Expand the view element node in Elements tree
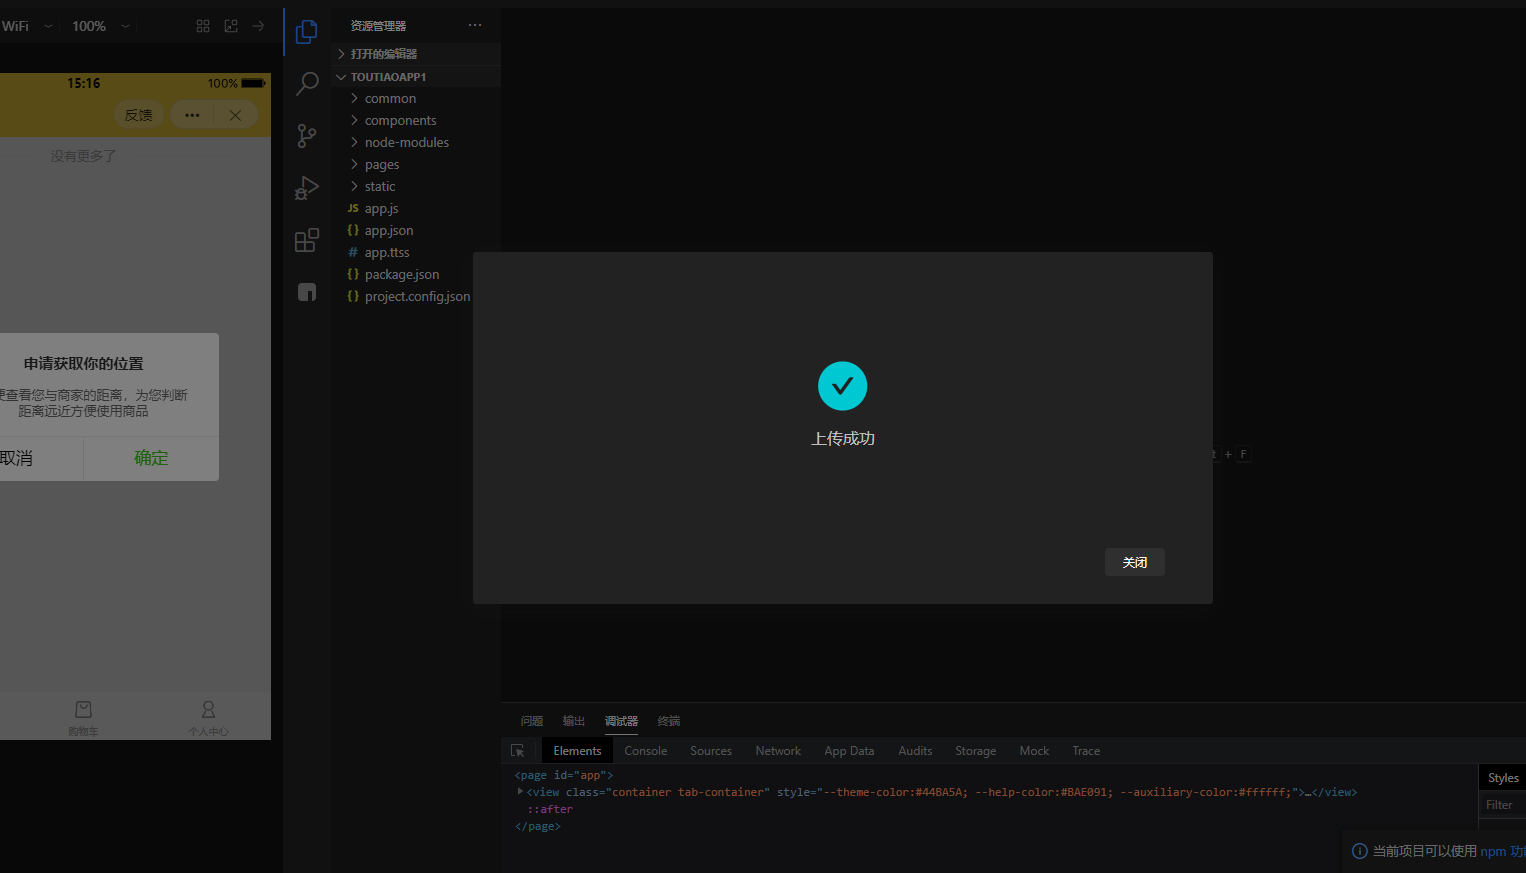Viewport: 1526px width, 873px height. coord(520,791)
